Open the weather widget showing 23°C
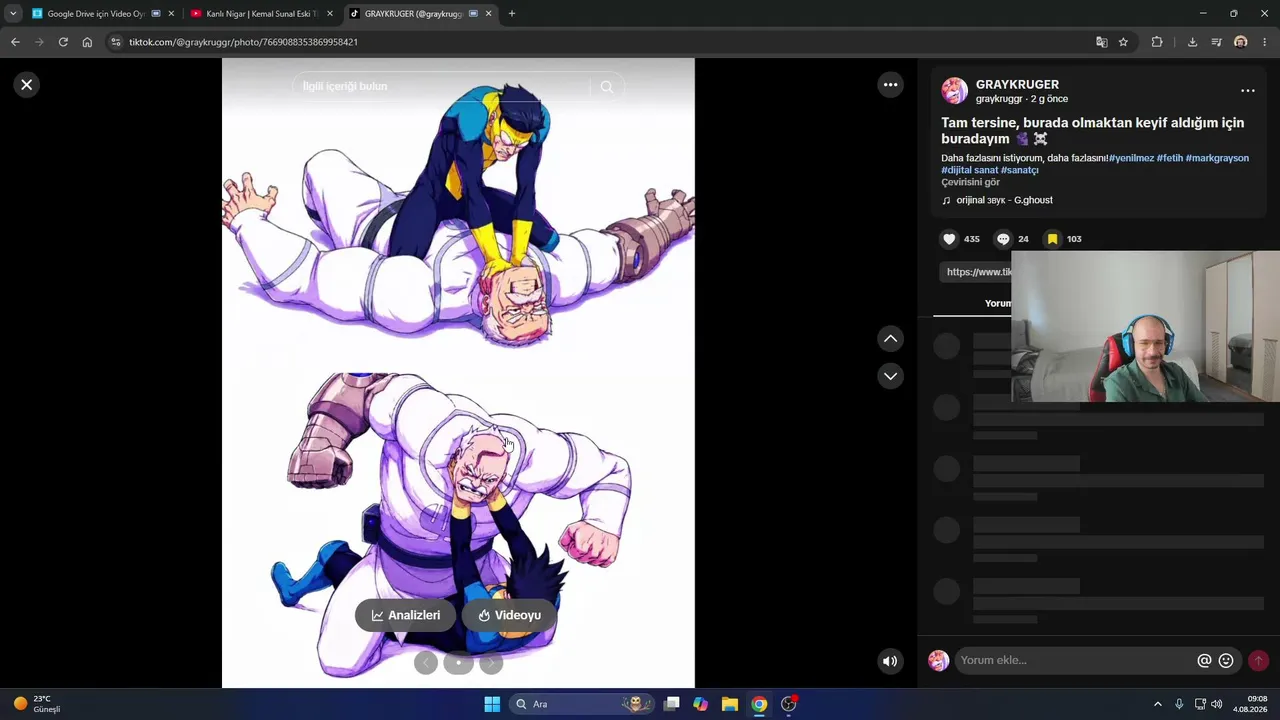 [x=36, y=704]
